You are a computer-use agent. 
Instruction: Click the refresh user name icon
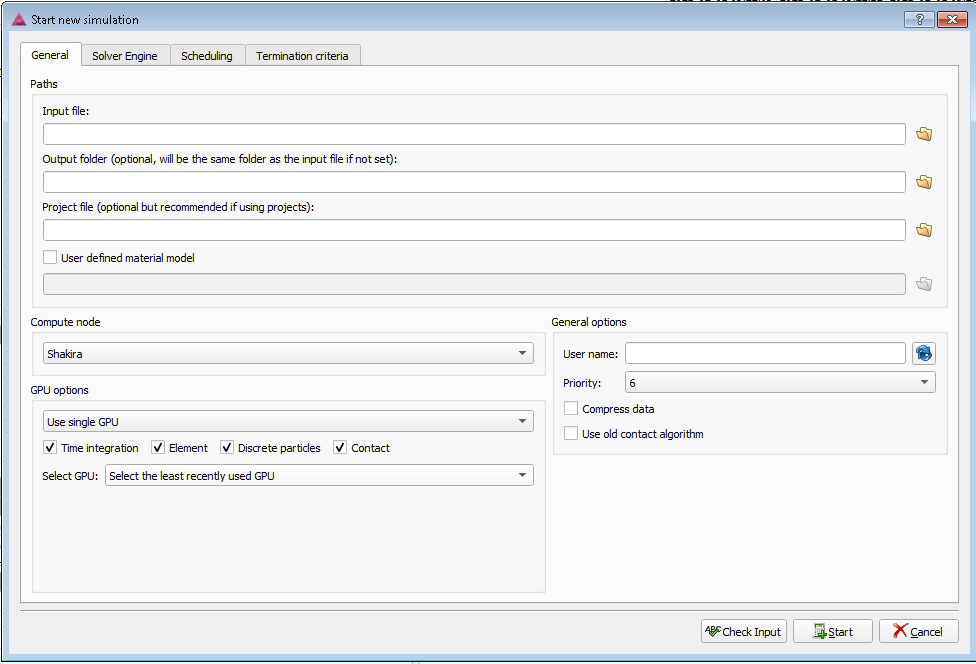[x=923, y=353]
